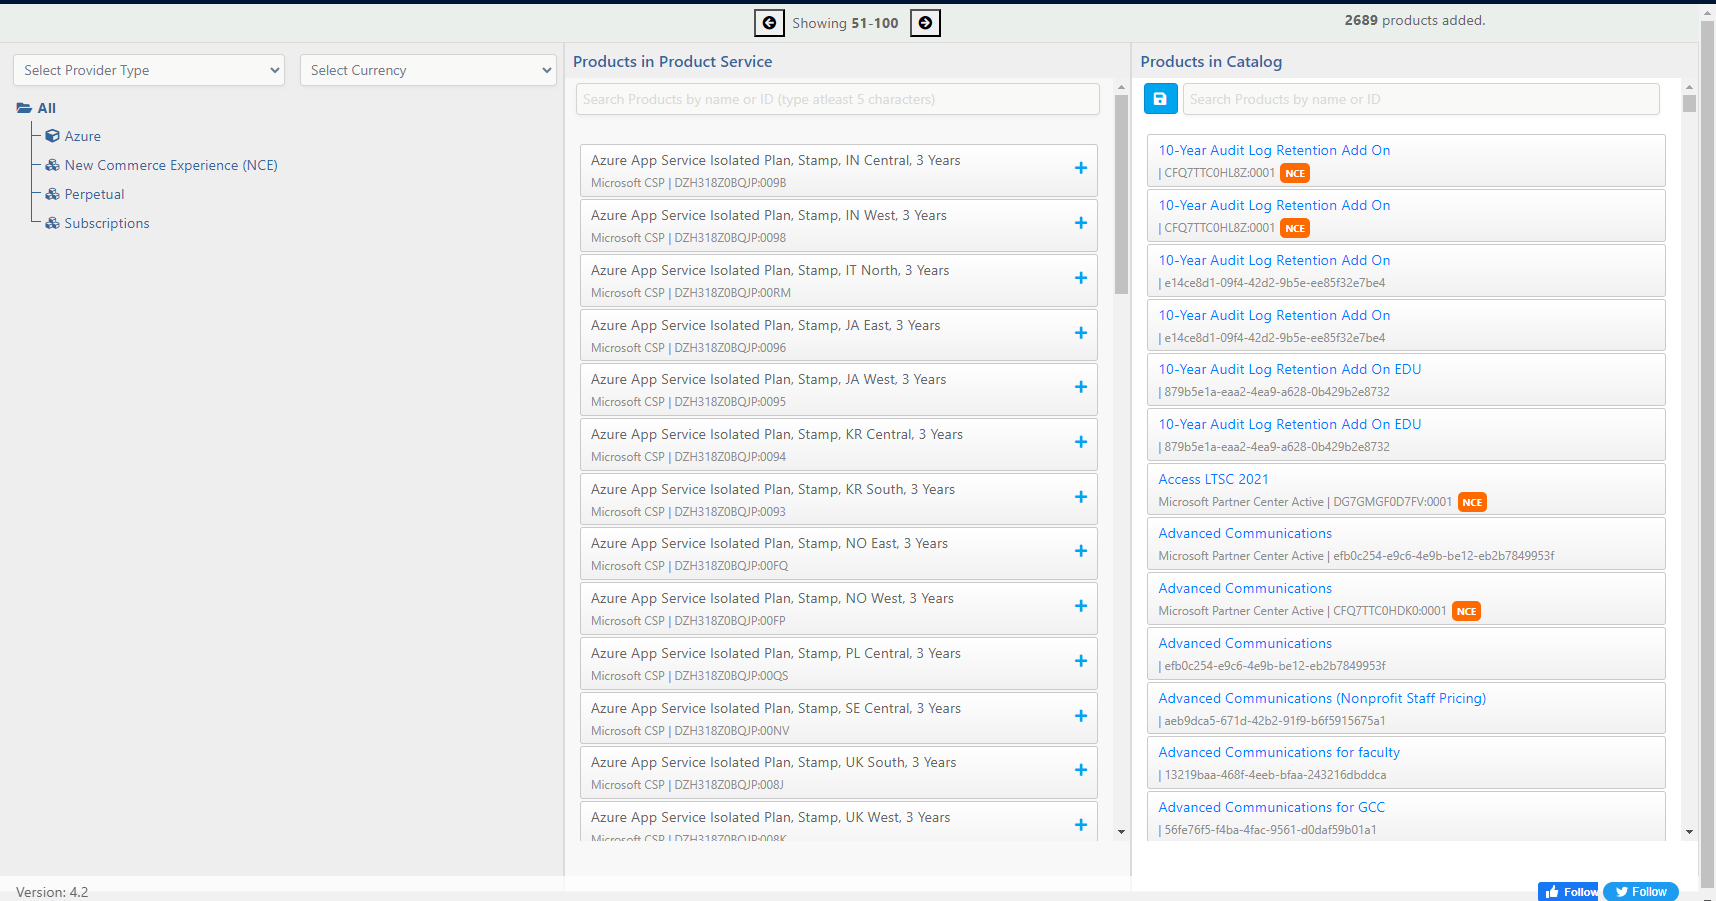Go to next page of products
The width and height of the screenshot is (1716, 901).
pyautogui.click(x=926, y=23)
